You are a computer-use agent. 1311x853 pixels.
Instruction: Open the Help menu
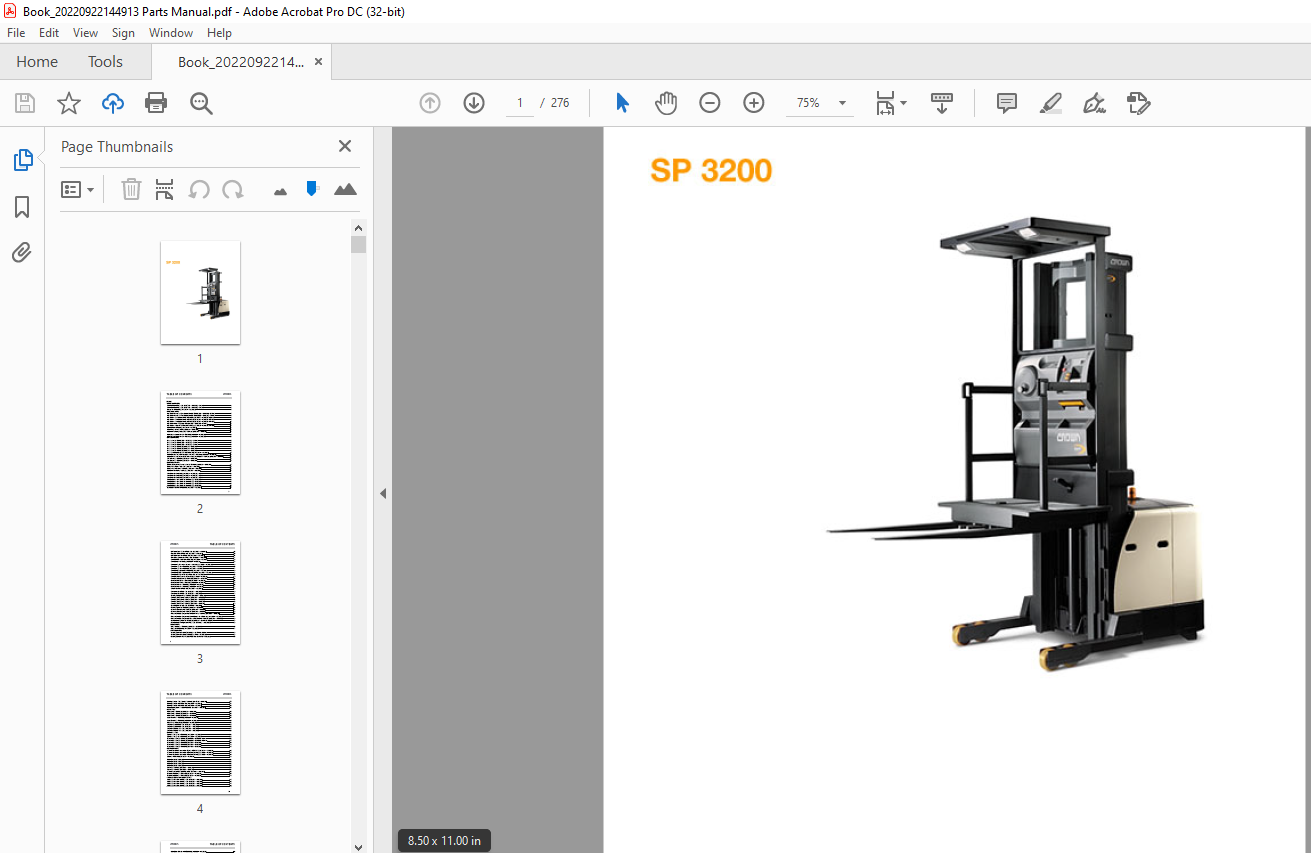pyautogui.click(x=219, y=33)
